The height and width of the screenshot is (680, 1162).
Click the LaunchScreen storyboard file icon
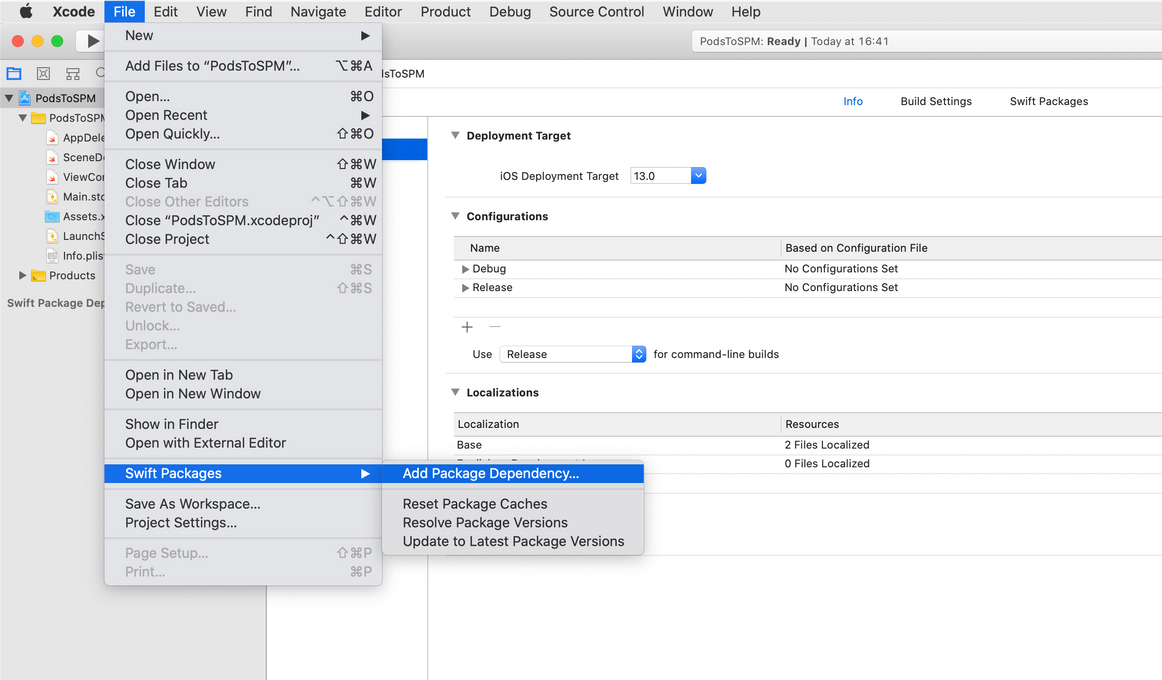click(52, 236)
